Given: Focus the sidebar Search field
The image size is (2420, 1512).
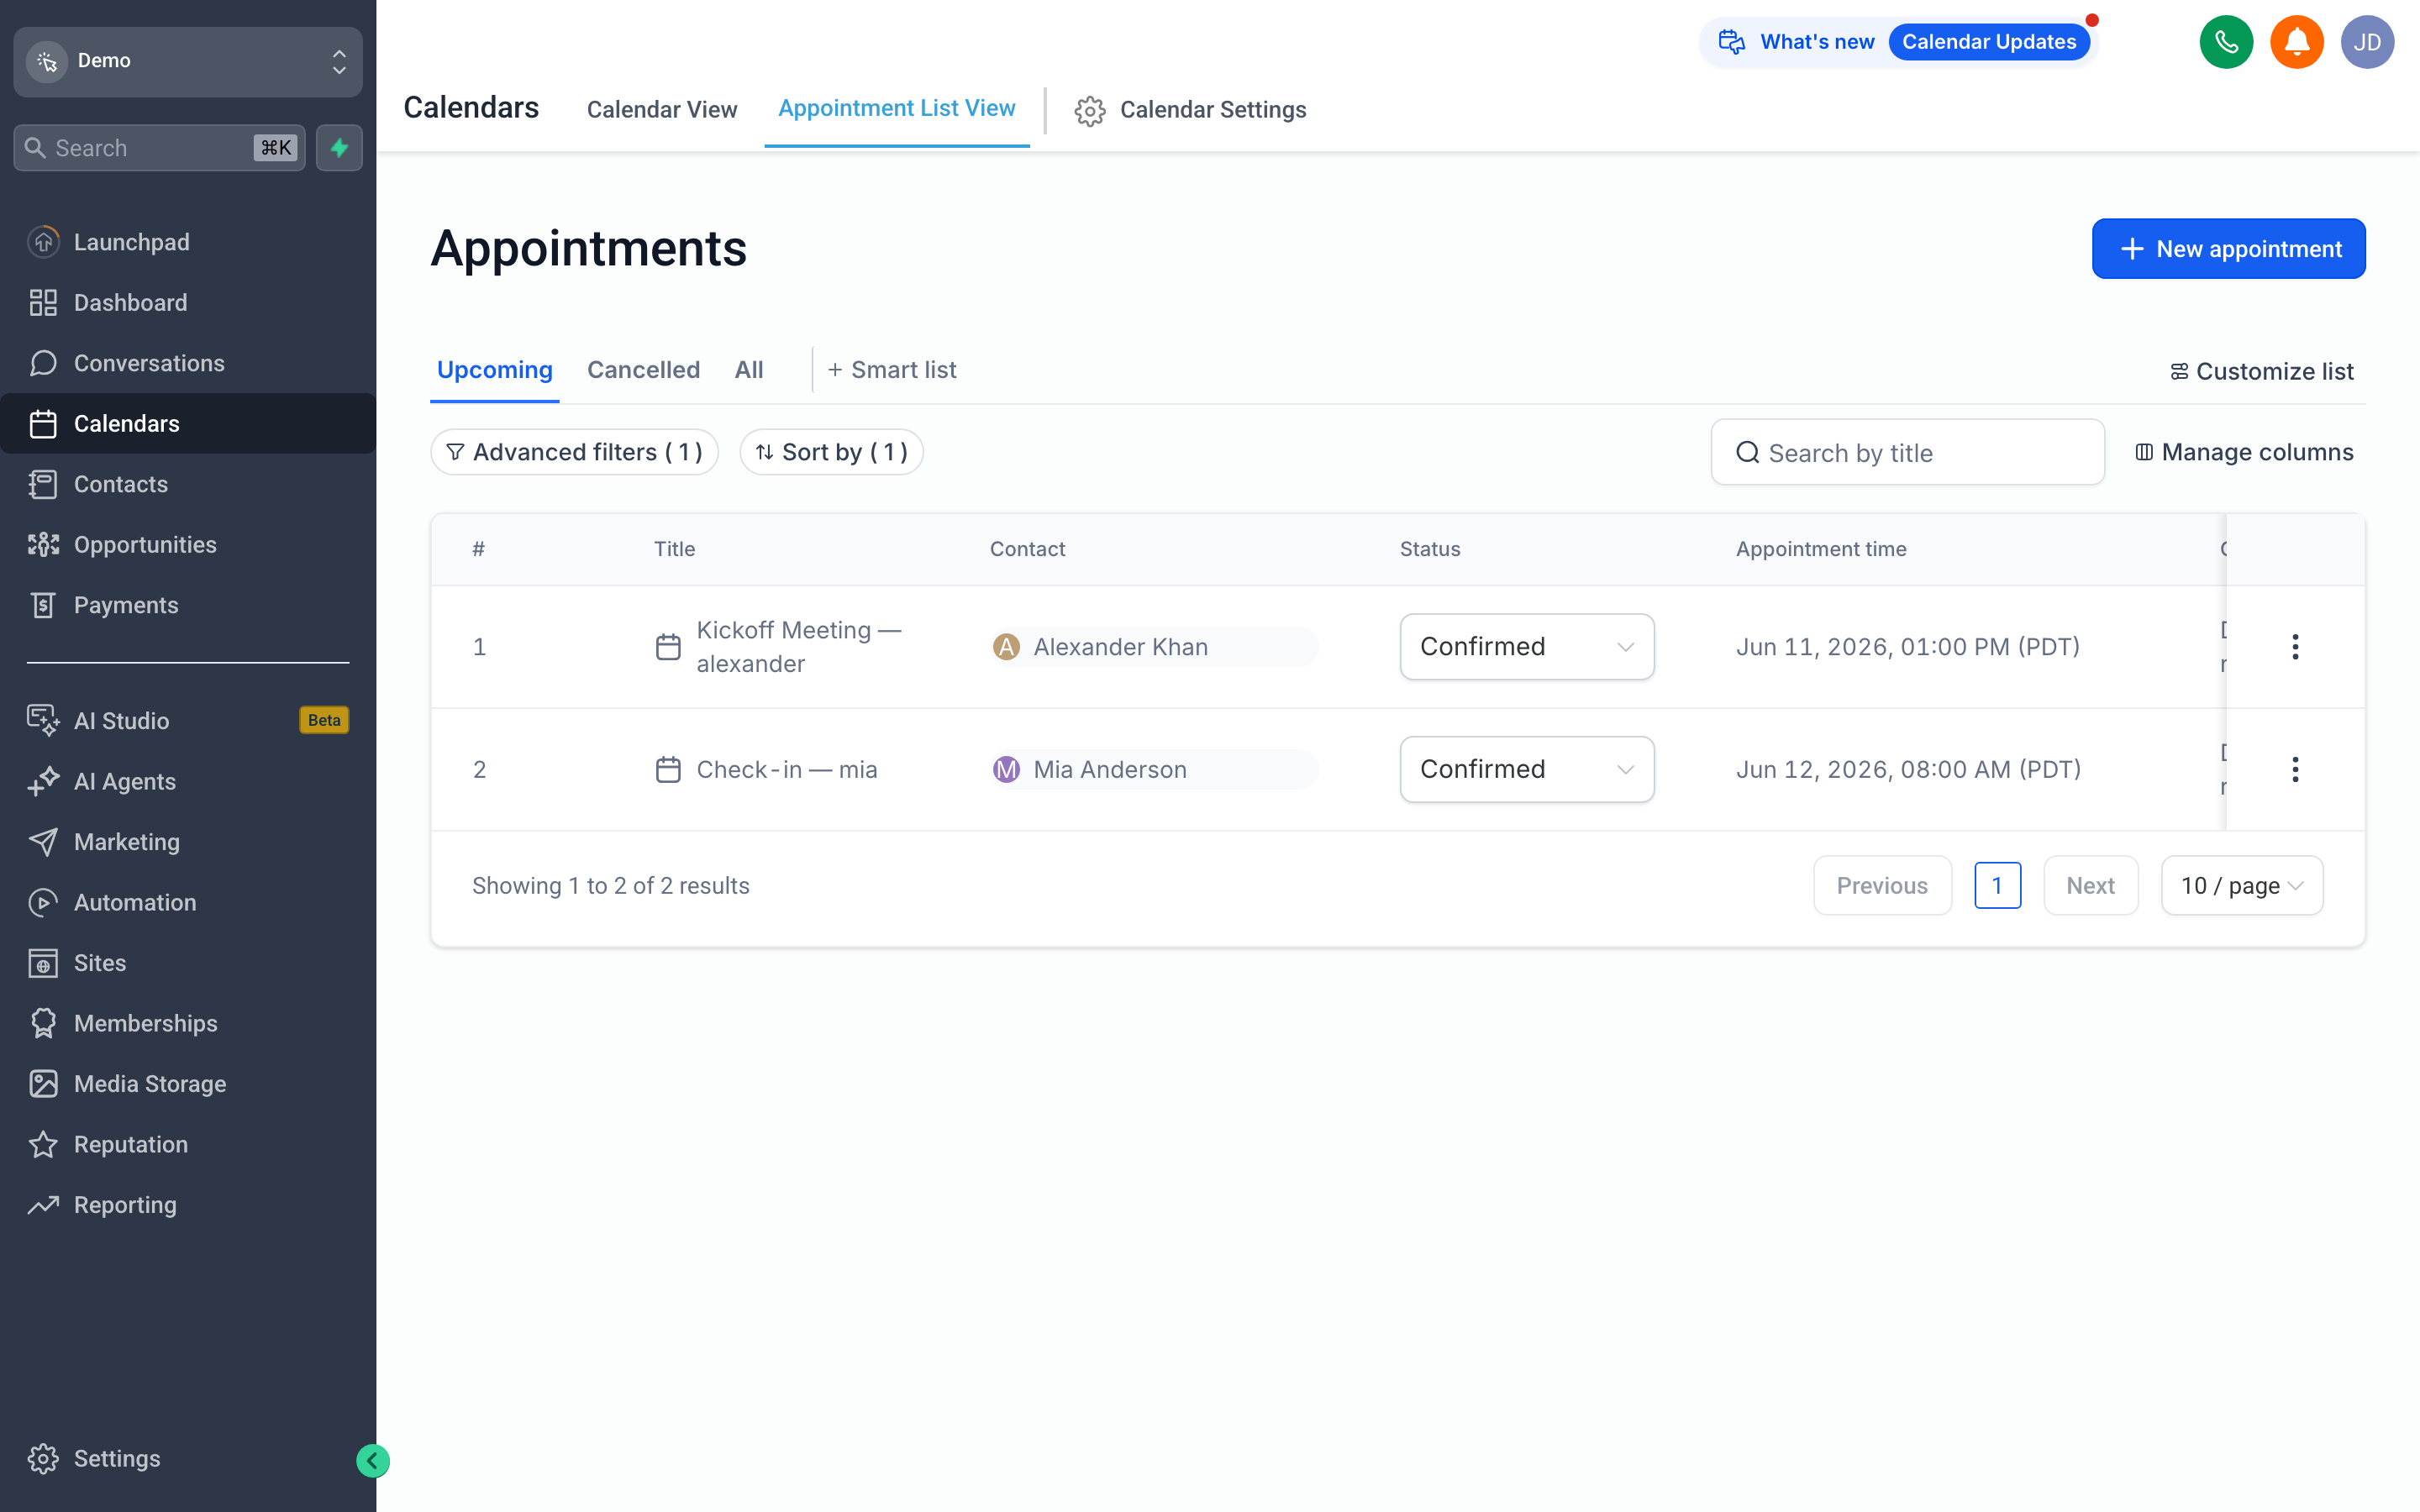Looking at the screenshot, I should 160,148.
